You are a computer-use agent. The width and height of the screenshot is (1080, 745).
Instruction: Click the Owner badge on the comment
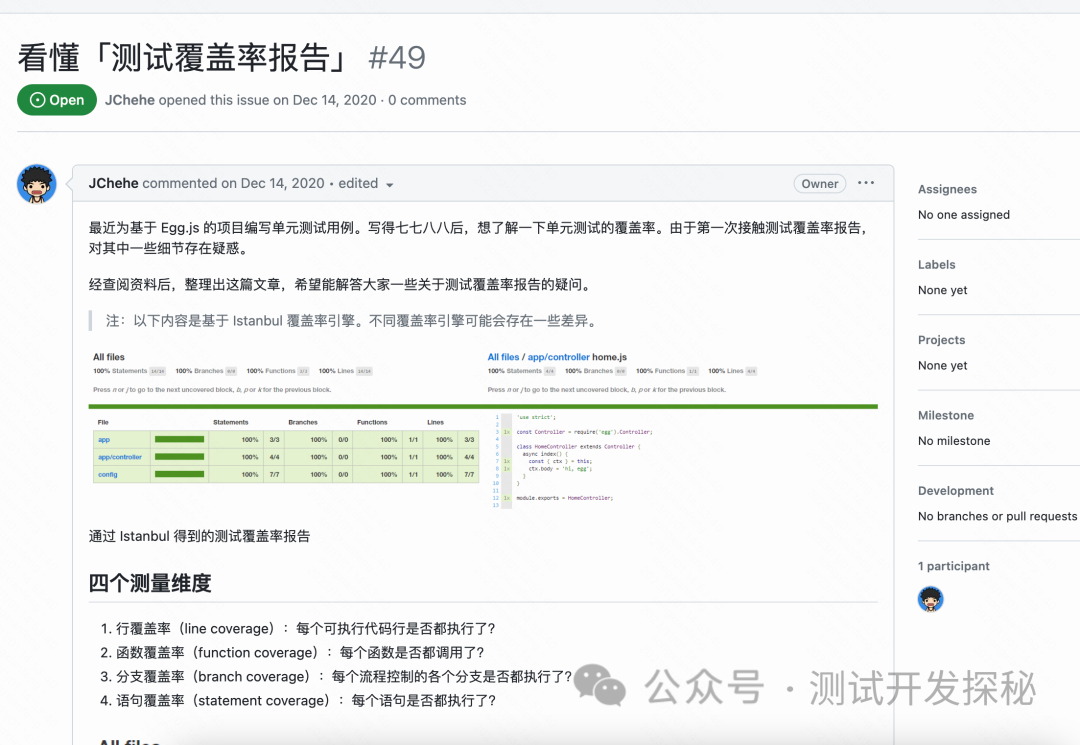[820, 184]
